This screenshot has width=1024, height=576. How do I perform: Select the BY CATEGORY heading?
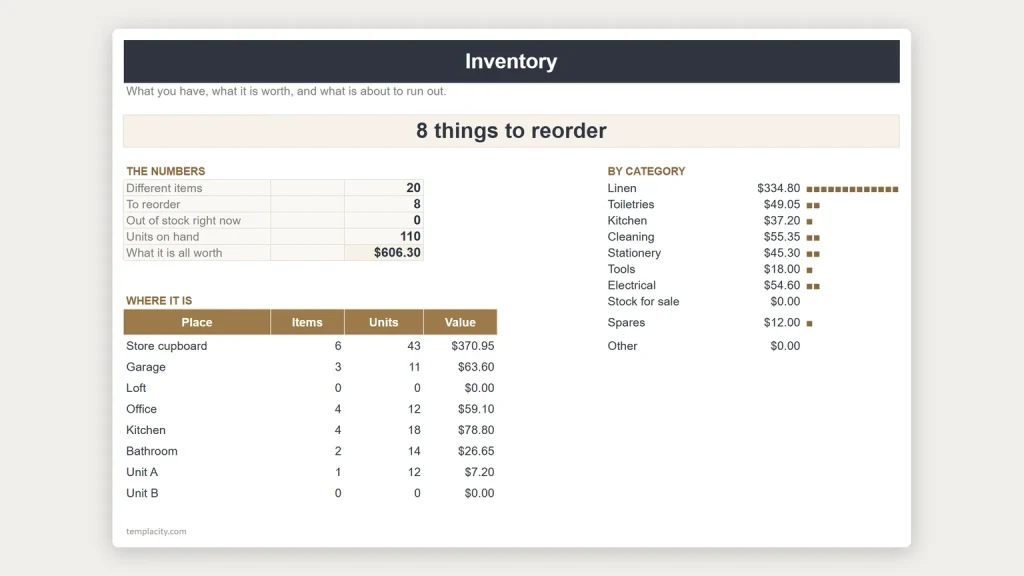[x=646, y=171]
